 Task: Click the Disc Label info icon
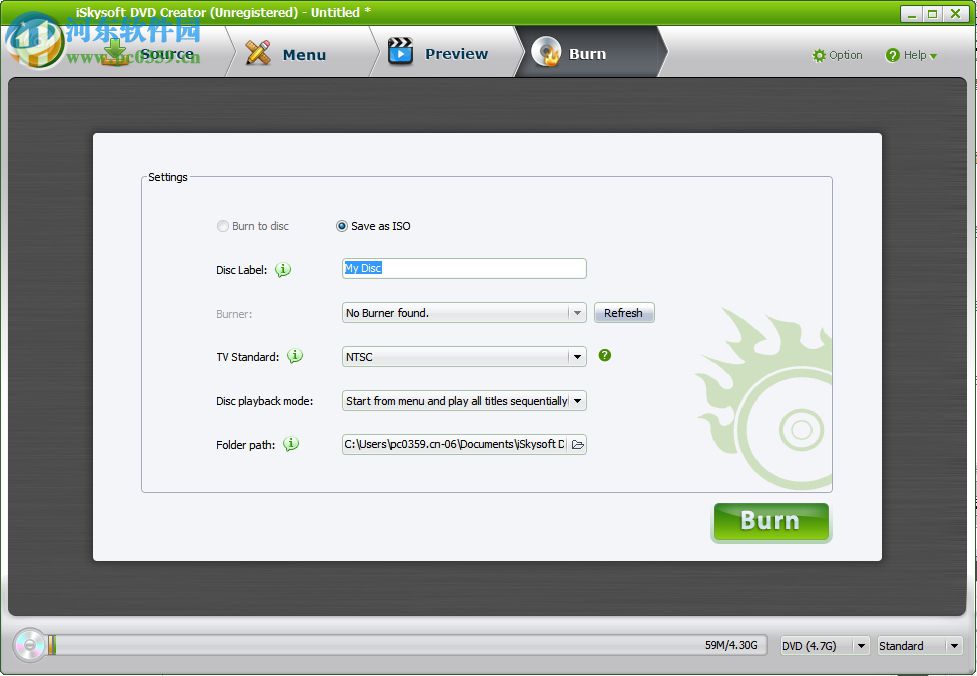(283, 270)
